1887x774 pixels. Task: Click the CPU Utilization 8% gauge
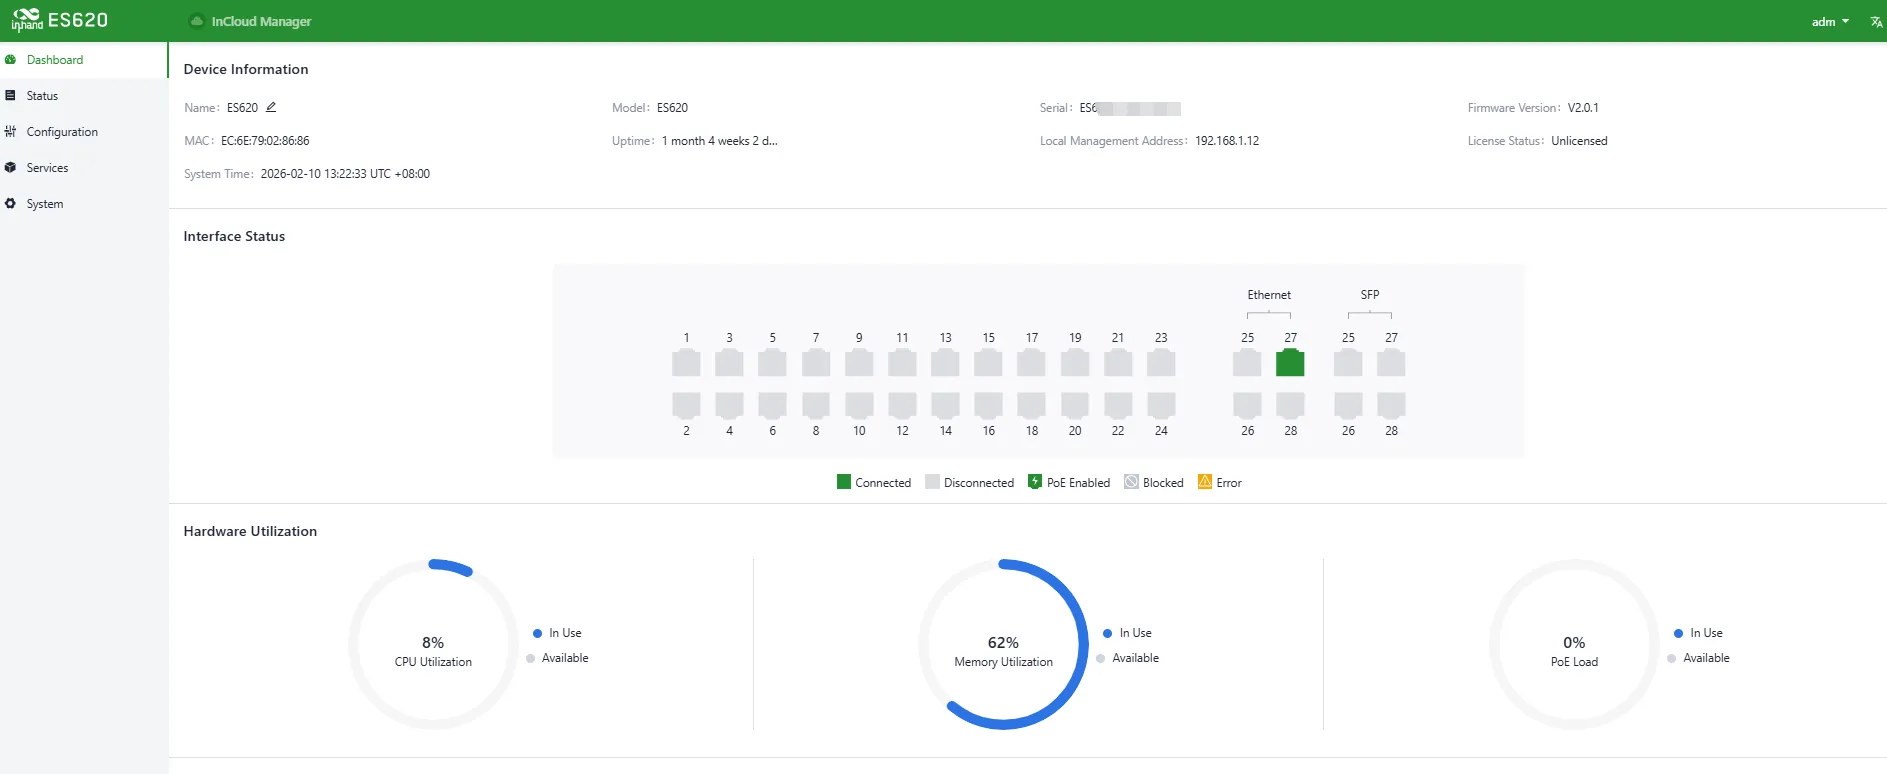433,644
